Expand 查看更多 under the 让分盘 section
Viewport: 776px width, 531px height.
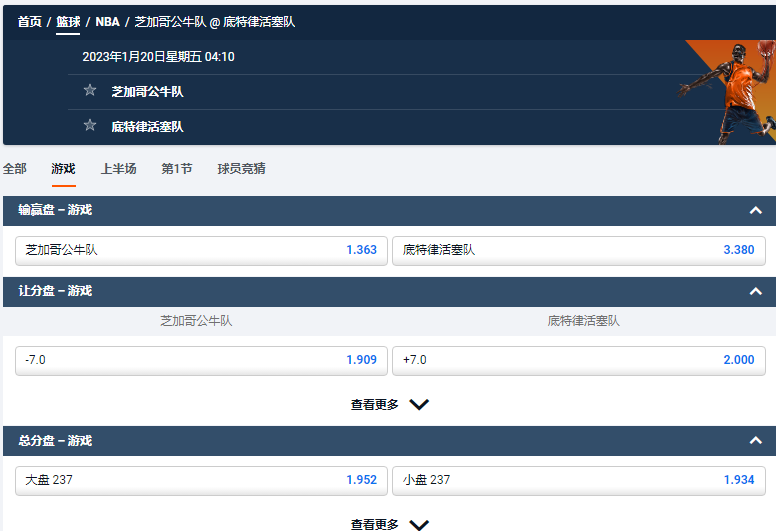[389, 405]
